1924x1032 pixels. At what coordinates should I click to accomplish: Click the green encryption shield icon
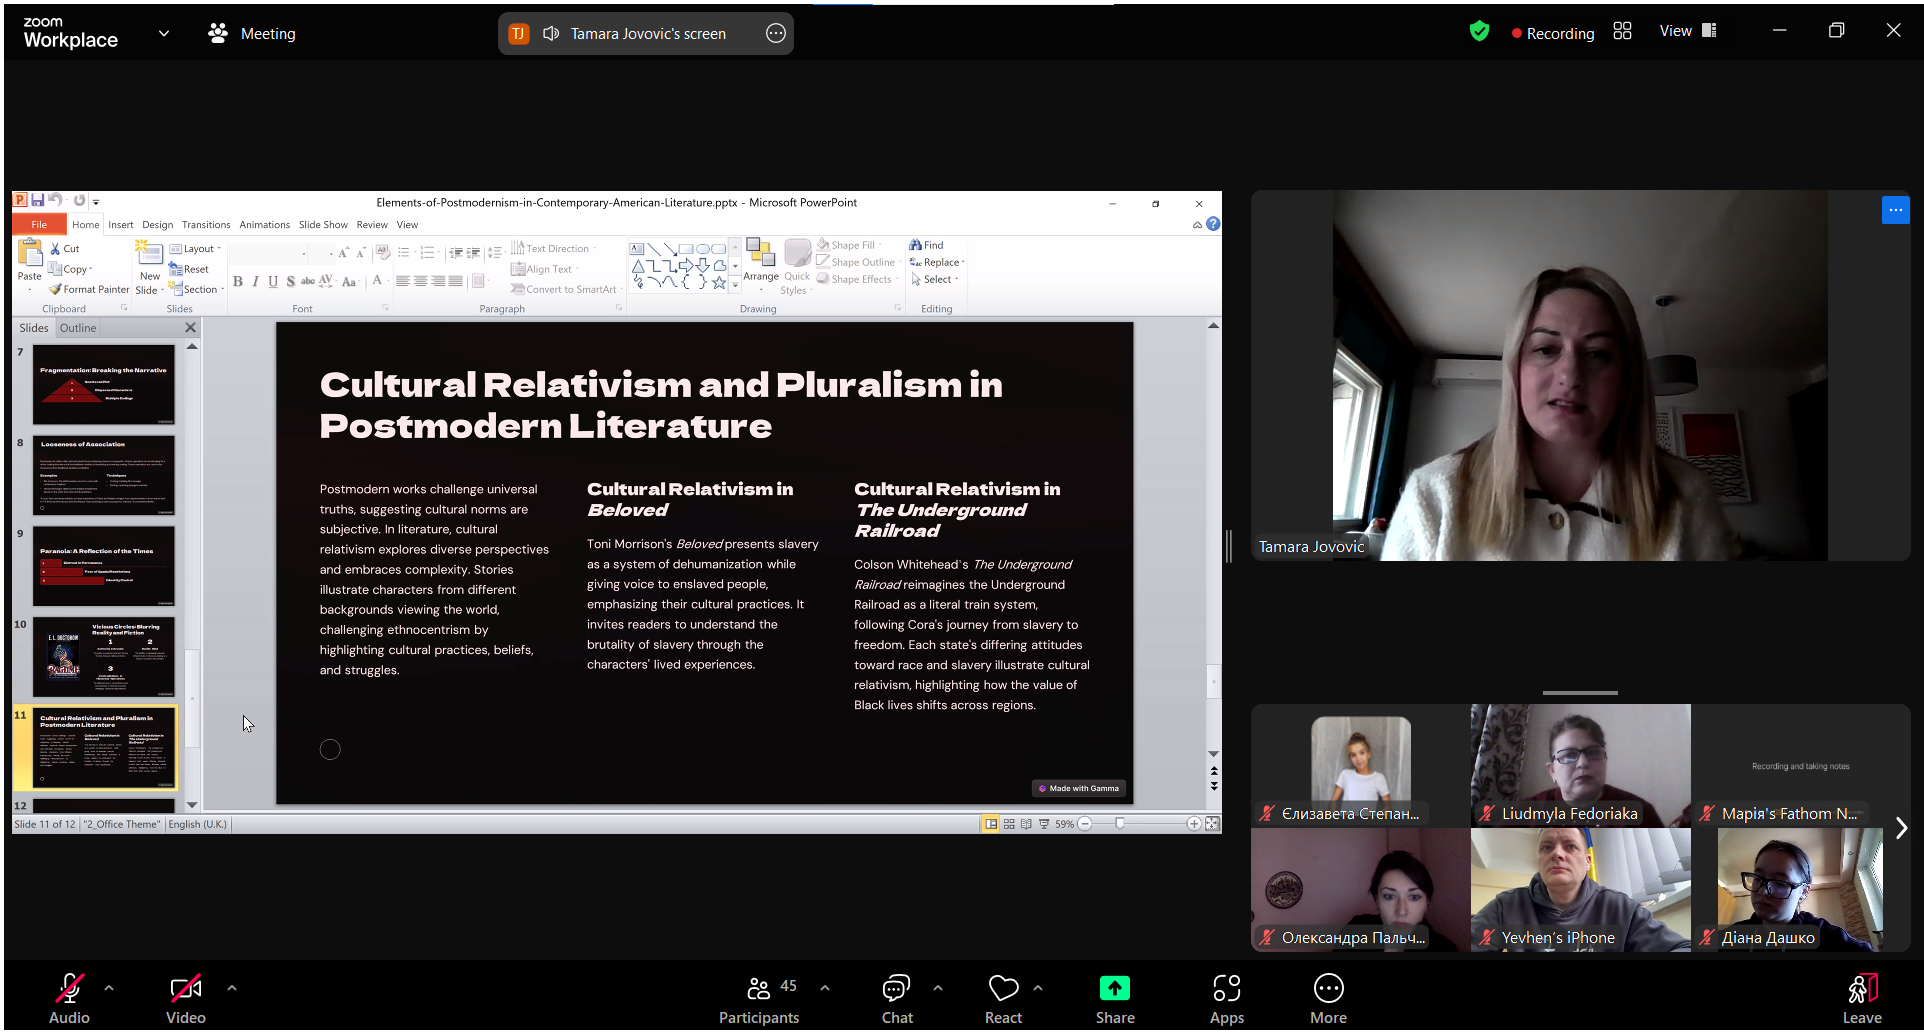(1479, 32)
